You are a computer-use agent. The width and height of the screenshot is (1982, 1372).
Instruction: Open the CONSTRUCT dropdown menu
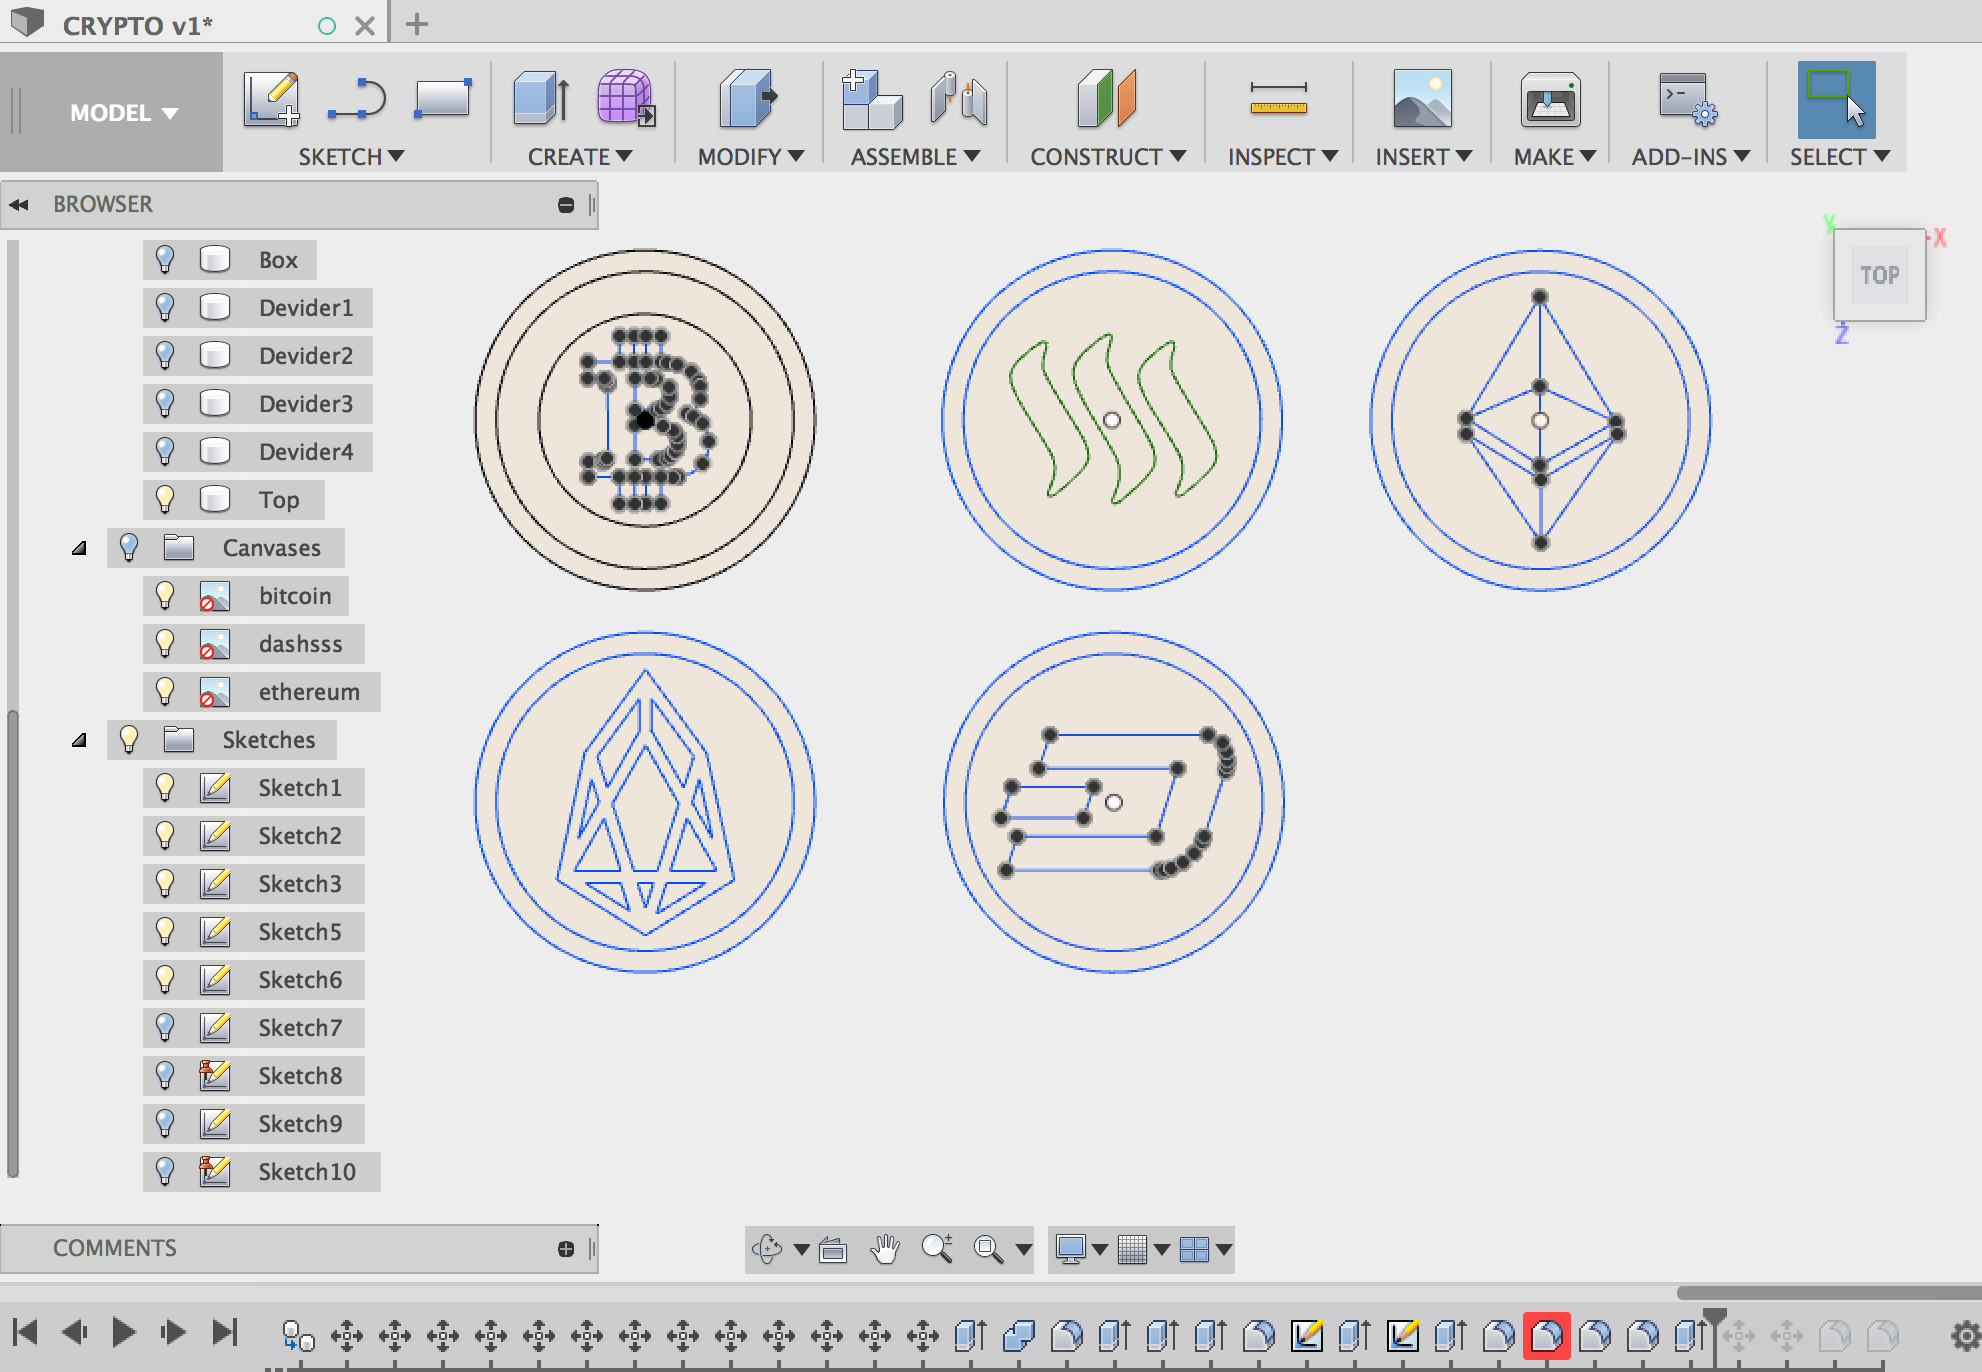1108,157
